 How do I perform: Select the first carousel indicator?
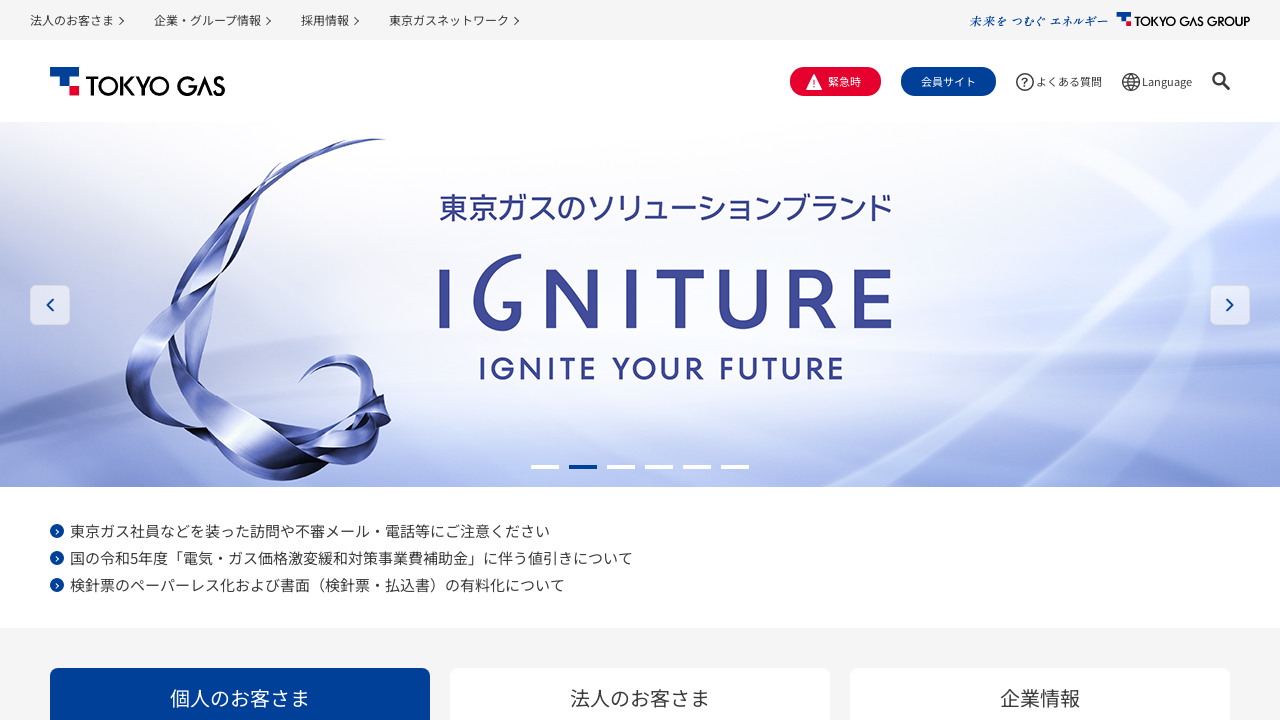(545, 467)
